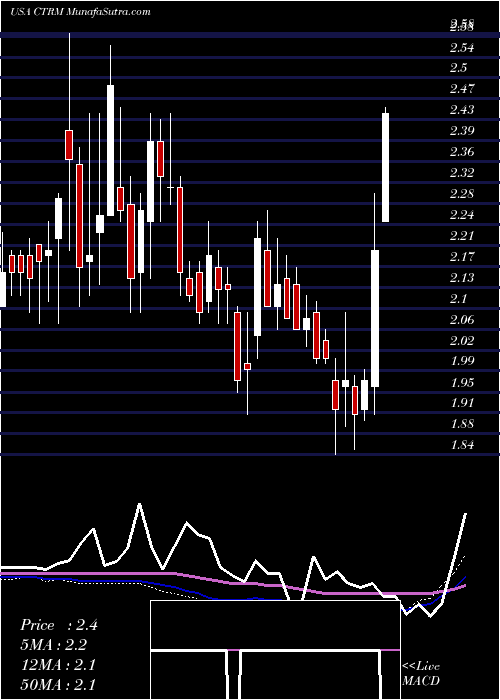Image resolution: width=500 pixels, height=700 pixels.
Task: Click the <<Live MACD label
Action: click(421, 674)
